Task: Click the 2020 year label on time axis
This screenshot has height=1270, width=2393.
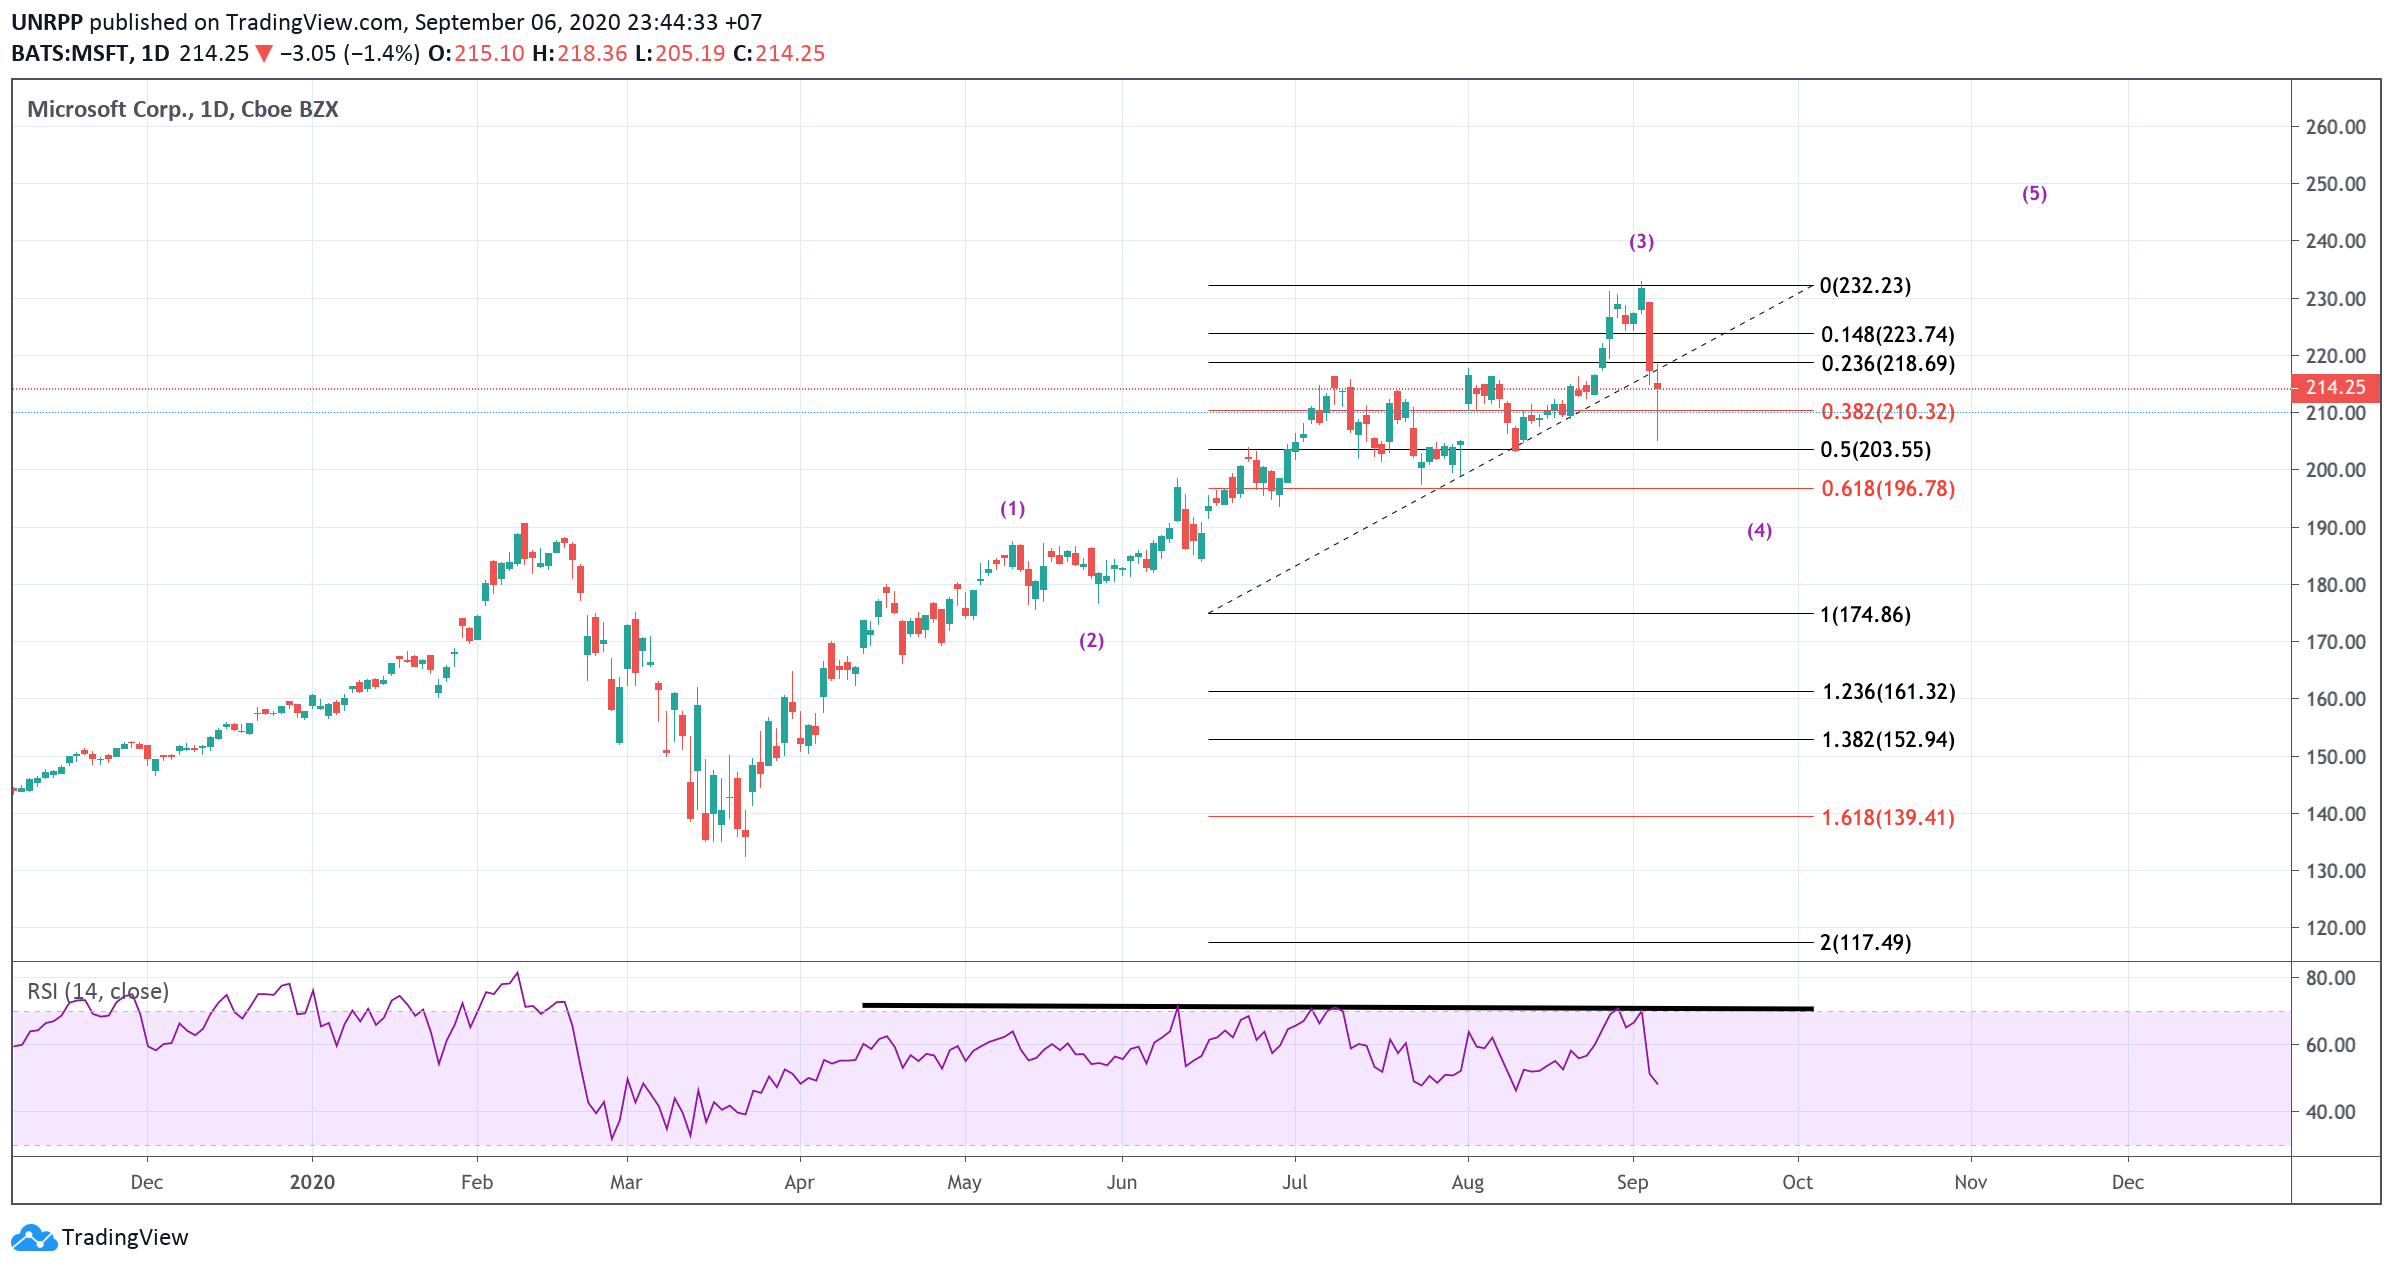Action: 312,1182
